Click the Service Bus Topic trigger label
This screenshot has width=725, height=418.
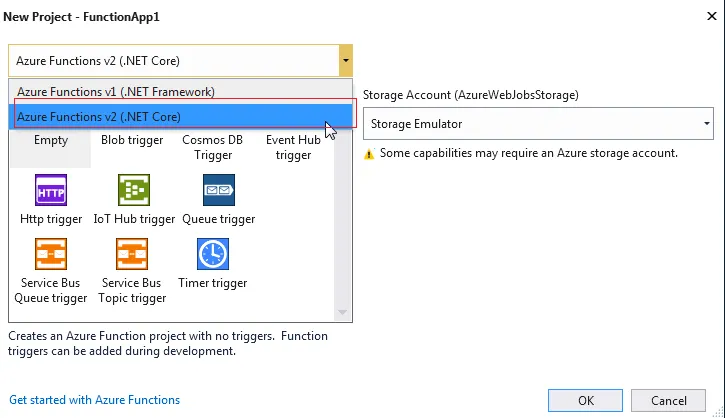click(132, 290)
